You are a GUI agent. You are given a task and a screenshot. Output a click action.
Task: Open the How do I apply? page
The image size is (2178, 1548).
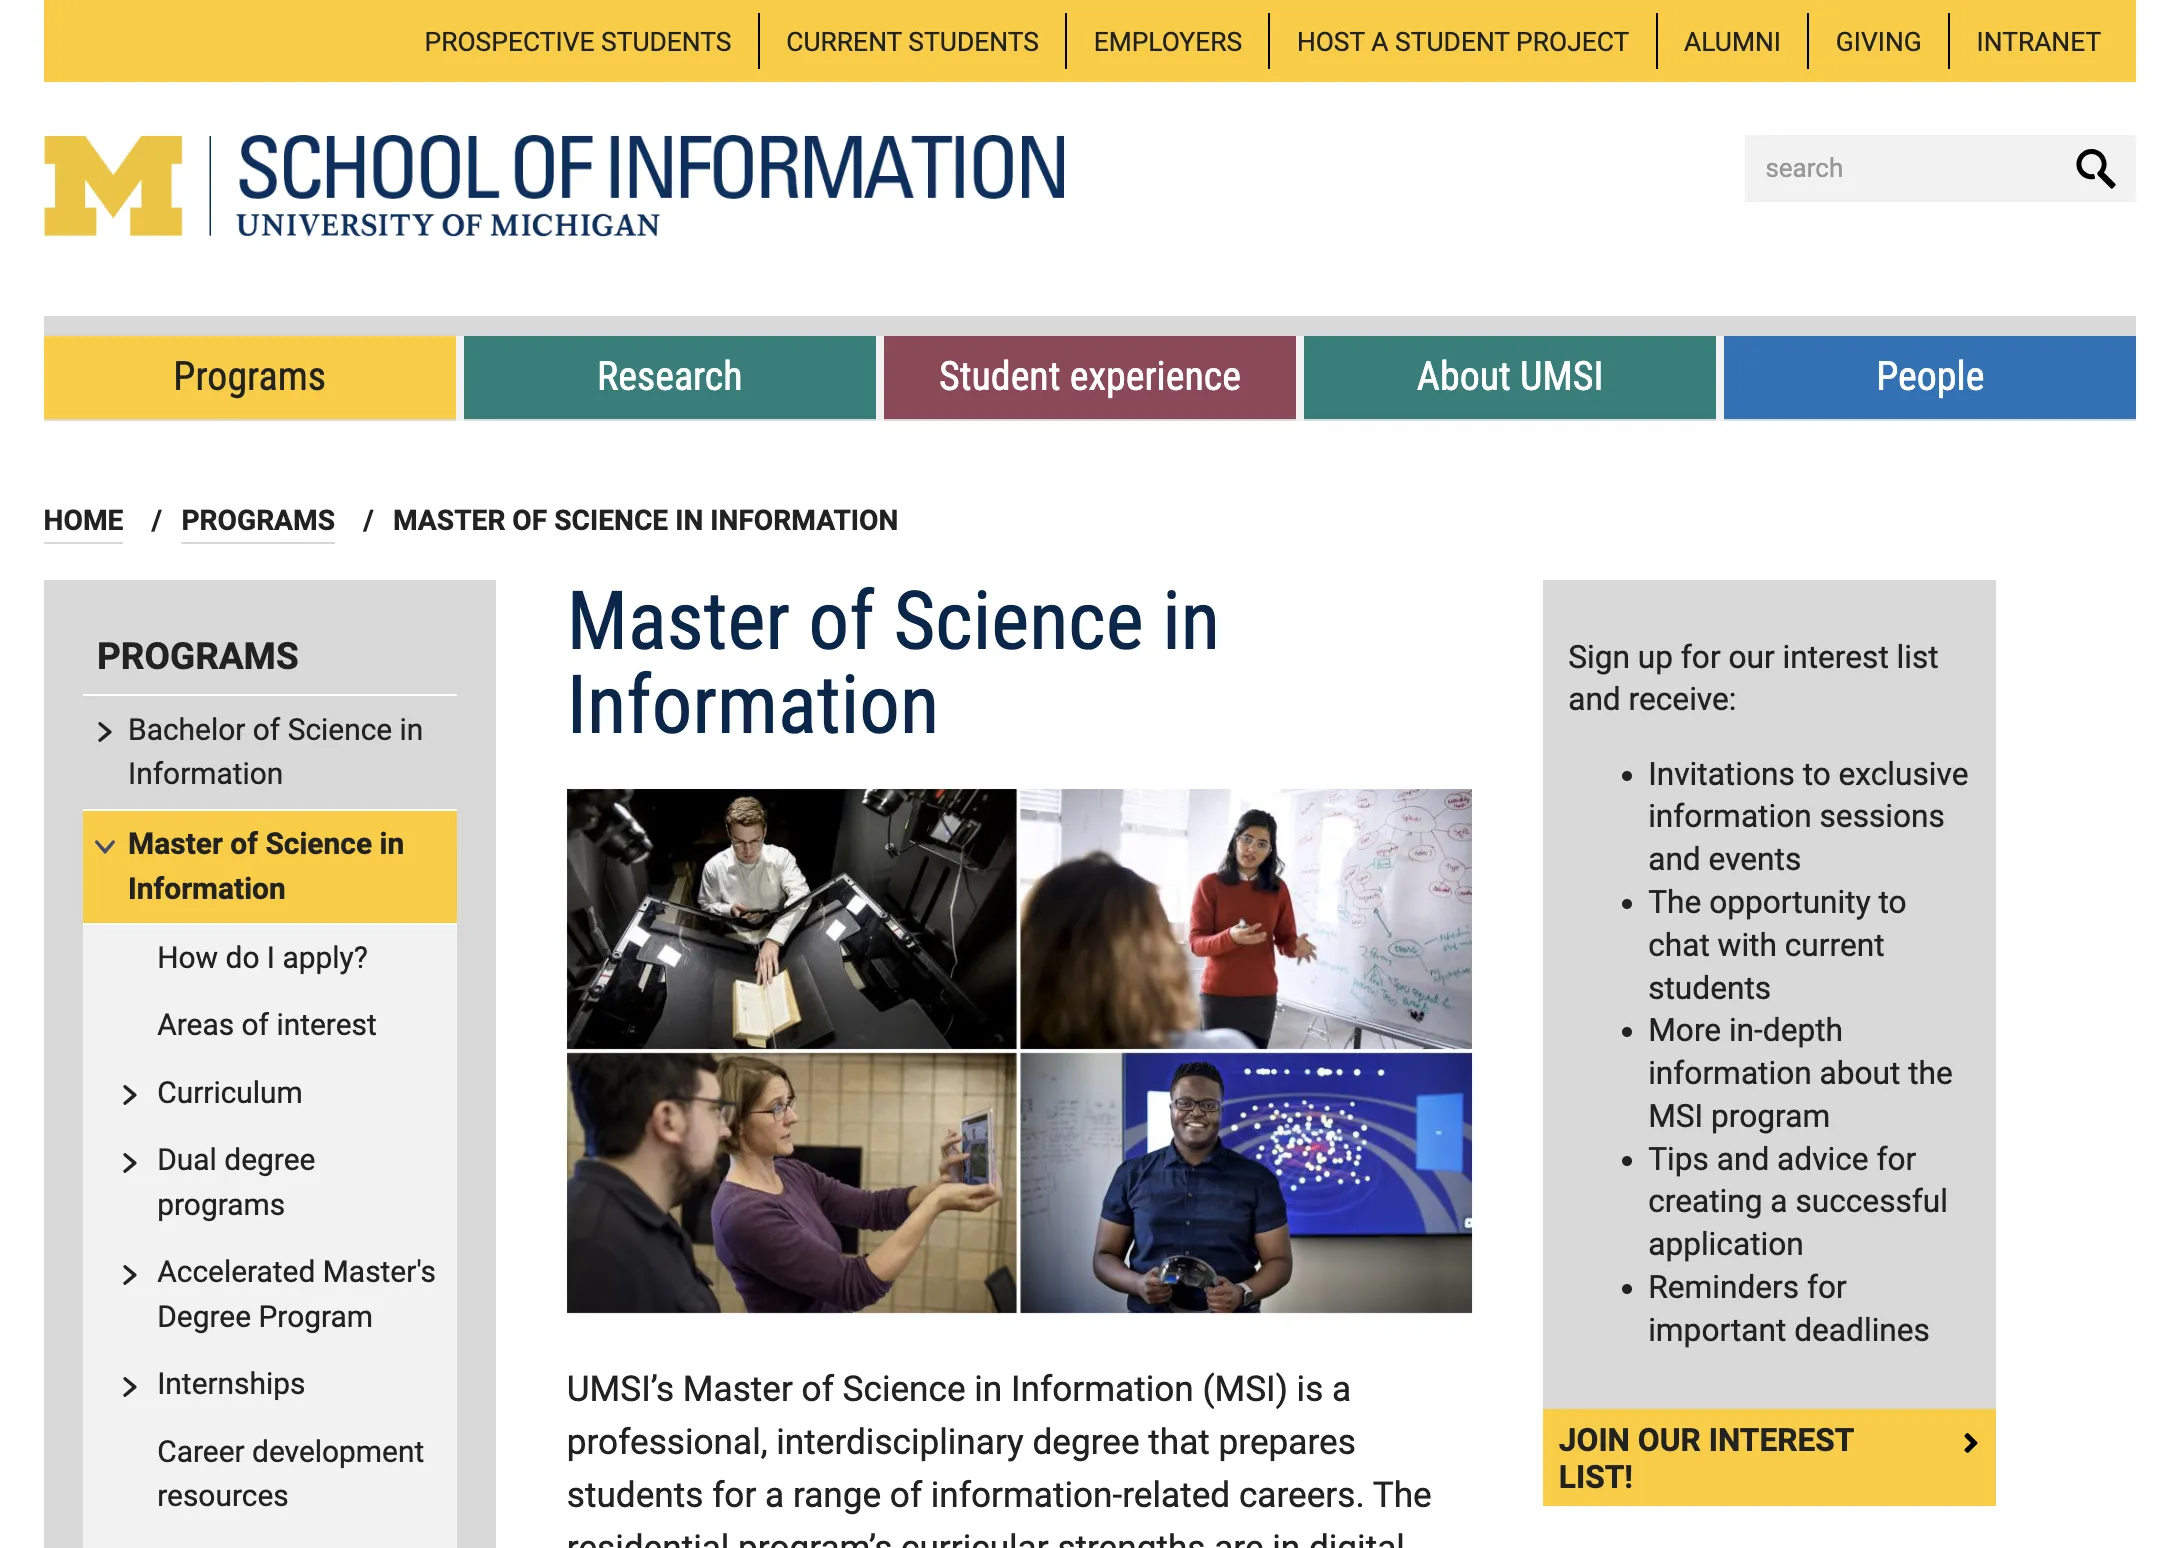click(262, 957)
